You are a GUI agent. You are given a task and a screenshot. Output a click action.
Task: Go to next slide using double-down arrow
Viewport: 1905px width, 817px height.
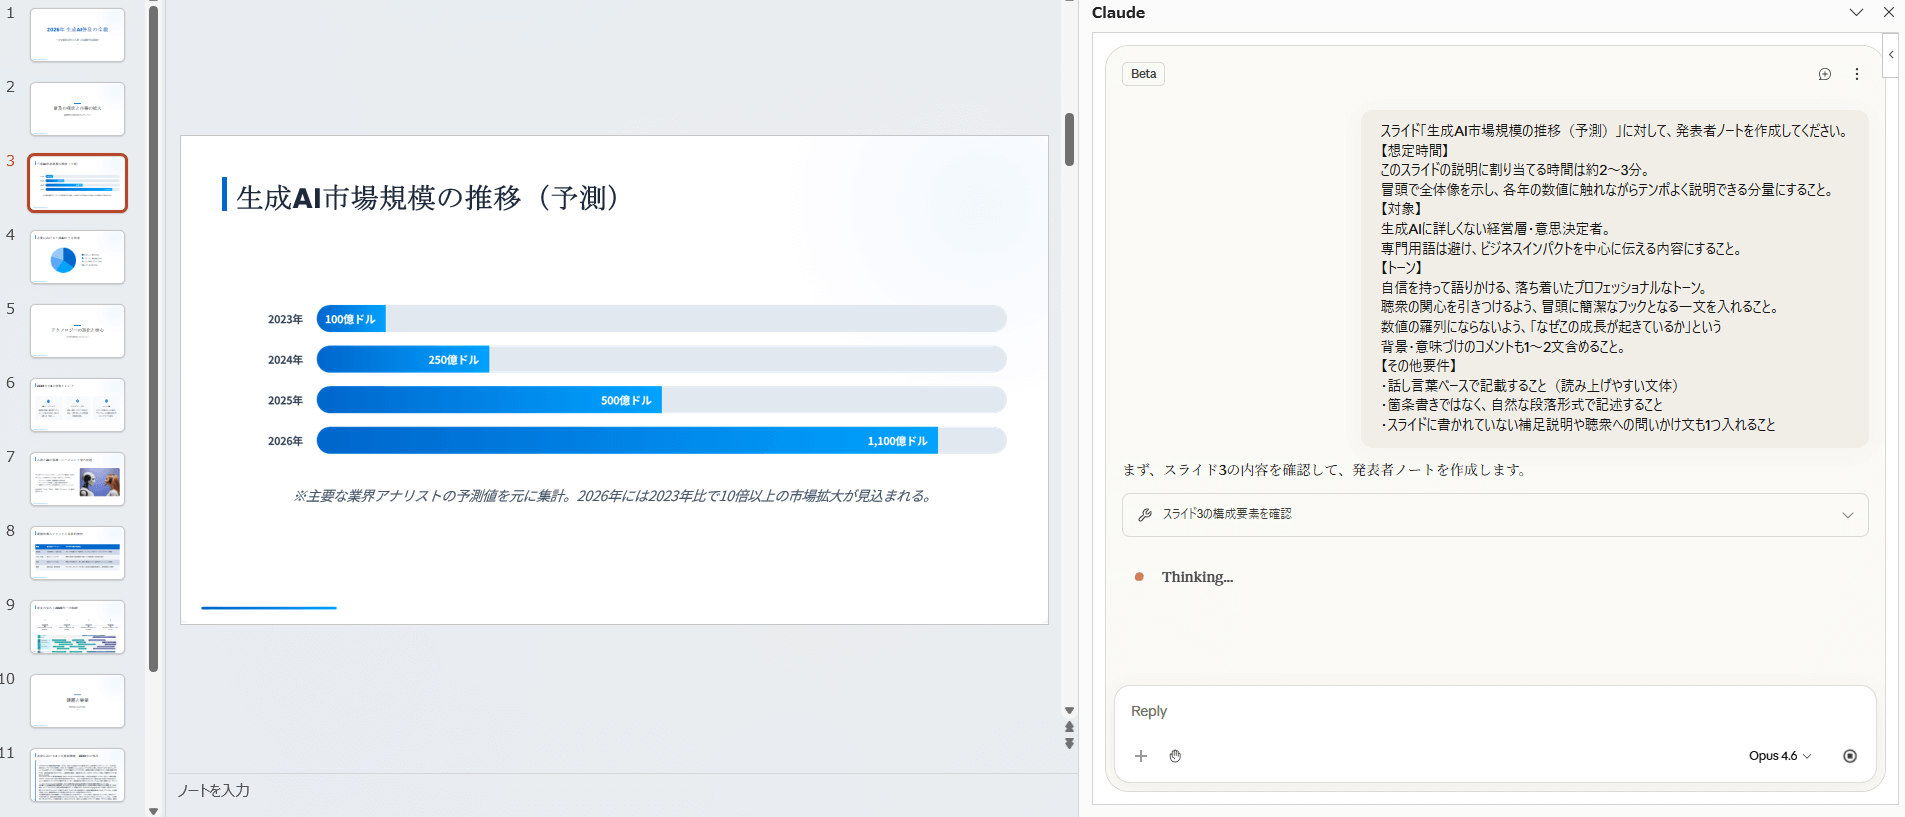point(1069,744)
